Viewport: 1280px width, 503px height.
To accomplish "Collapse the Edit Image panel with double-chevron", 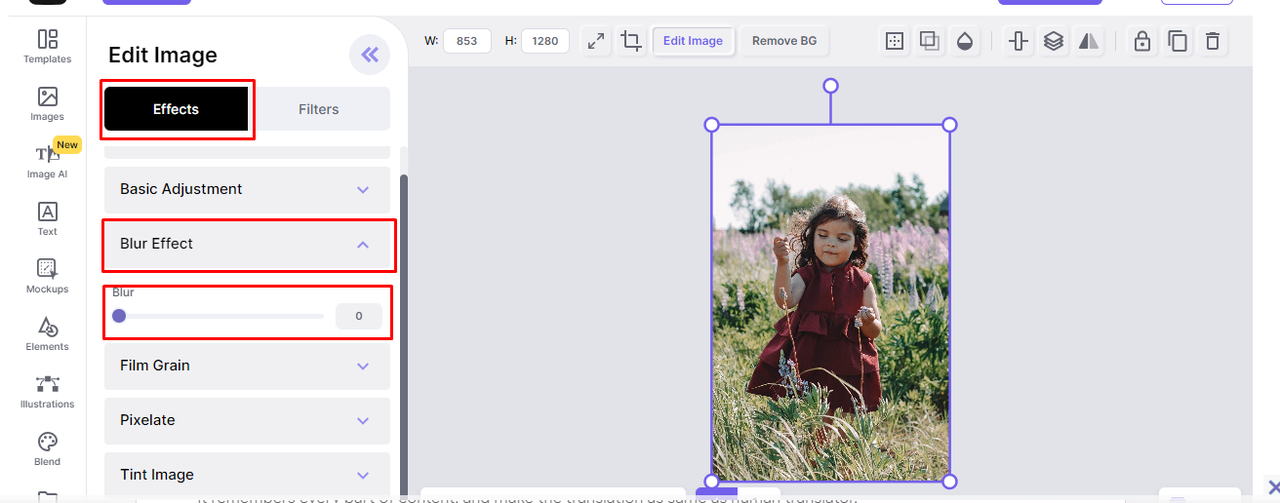I will (x=369, y=55).
